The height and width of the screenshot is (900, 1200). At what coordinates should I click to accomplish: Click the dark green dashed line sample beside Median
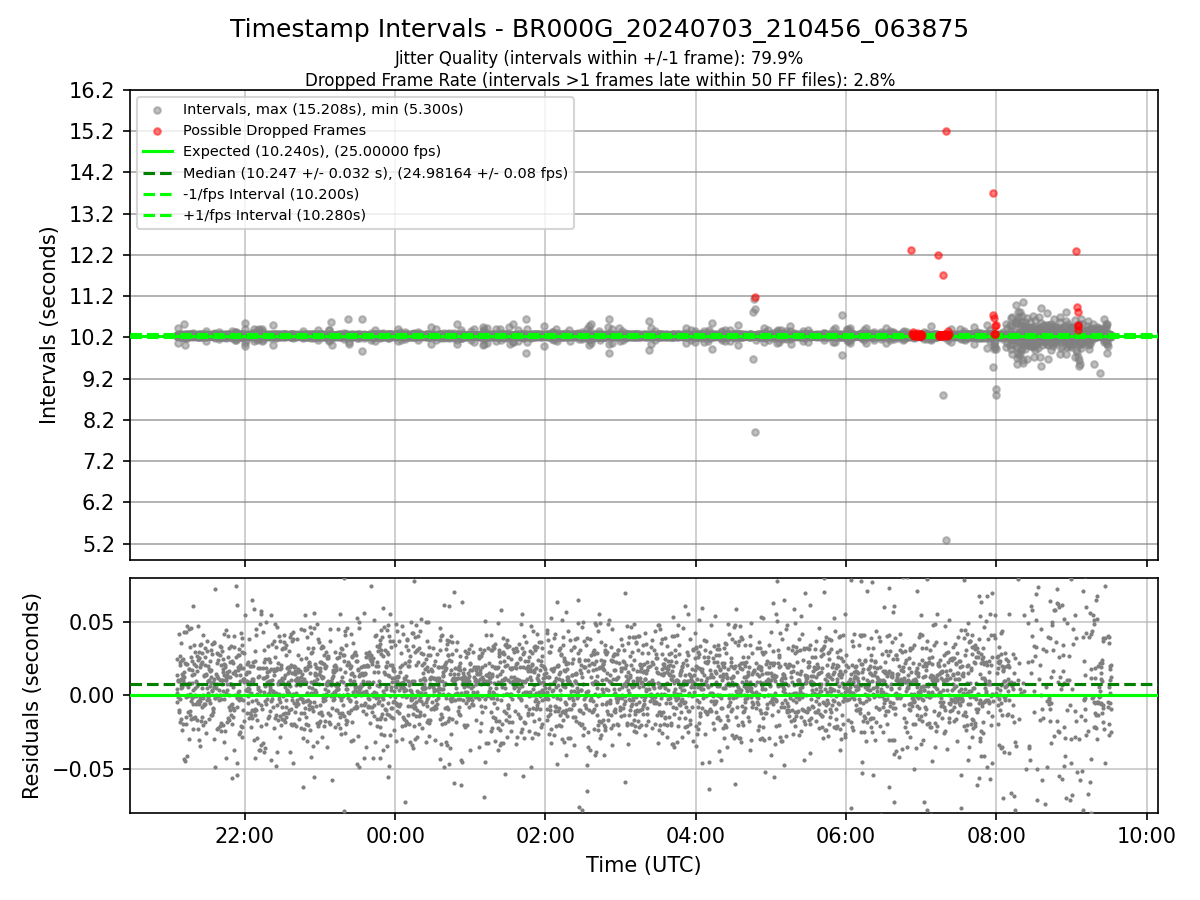pos(157,173)
